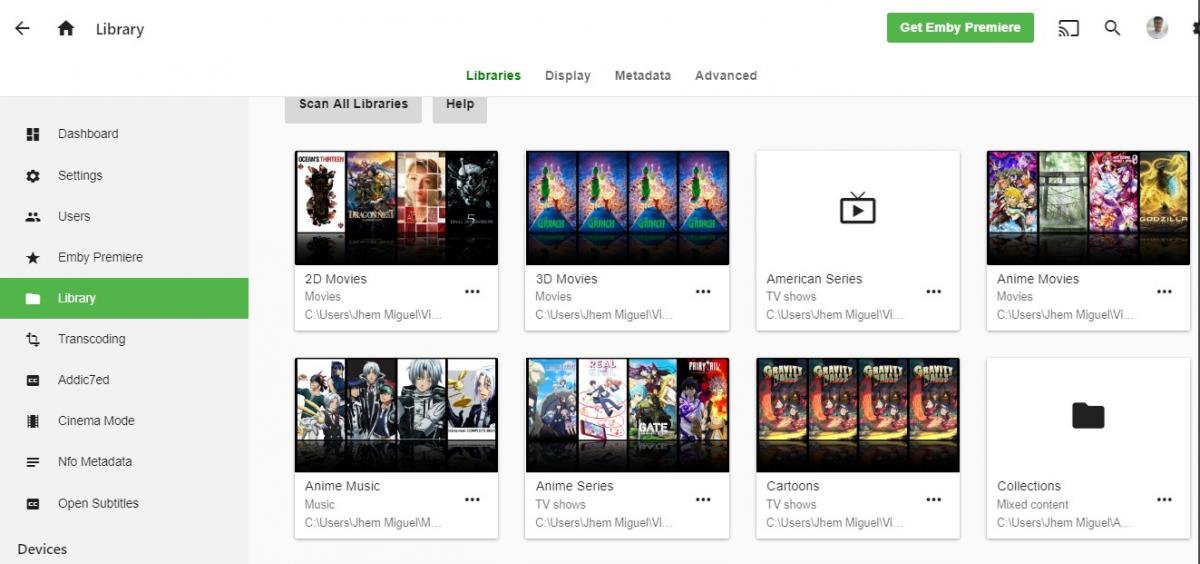Click the Devices section heading
This screenshot has width=1200, height=564.
[42, 549]
